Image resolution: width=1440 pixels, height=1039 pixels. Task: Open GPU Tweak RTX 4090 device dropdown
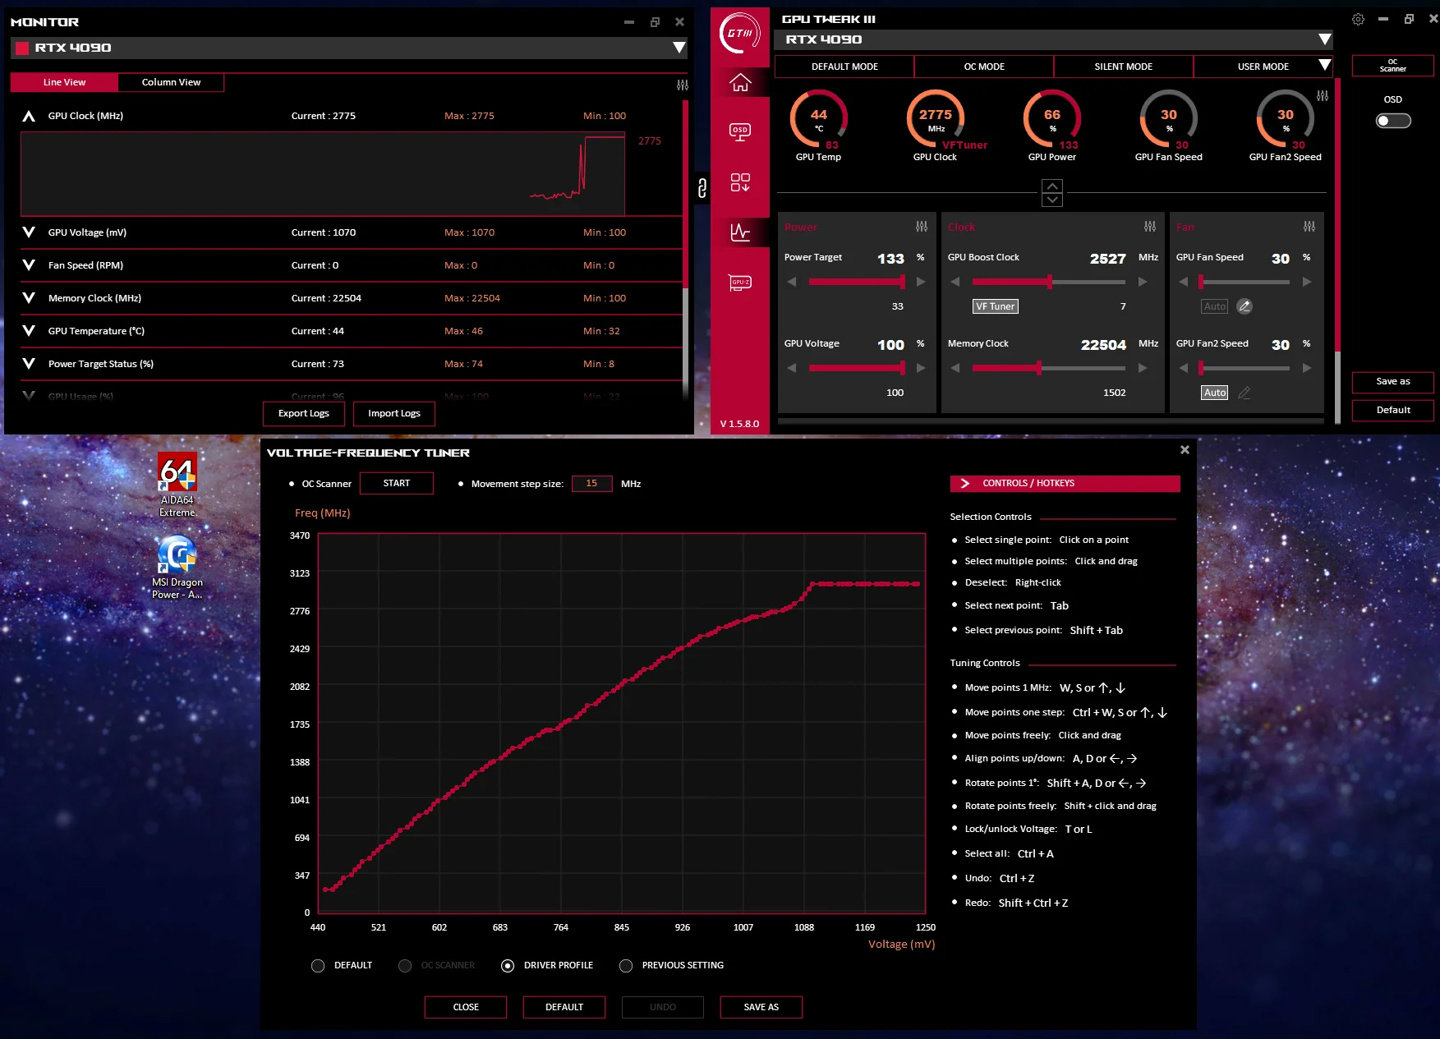click(x=1325, y=40)
